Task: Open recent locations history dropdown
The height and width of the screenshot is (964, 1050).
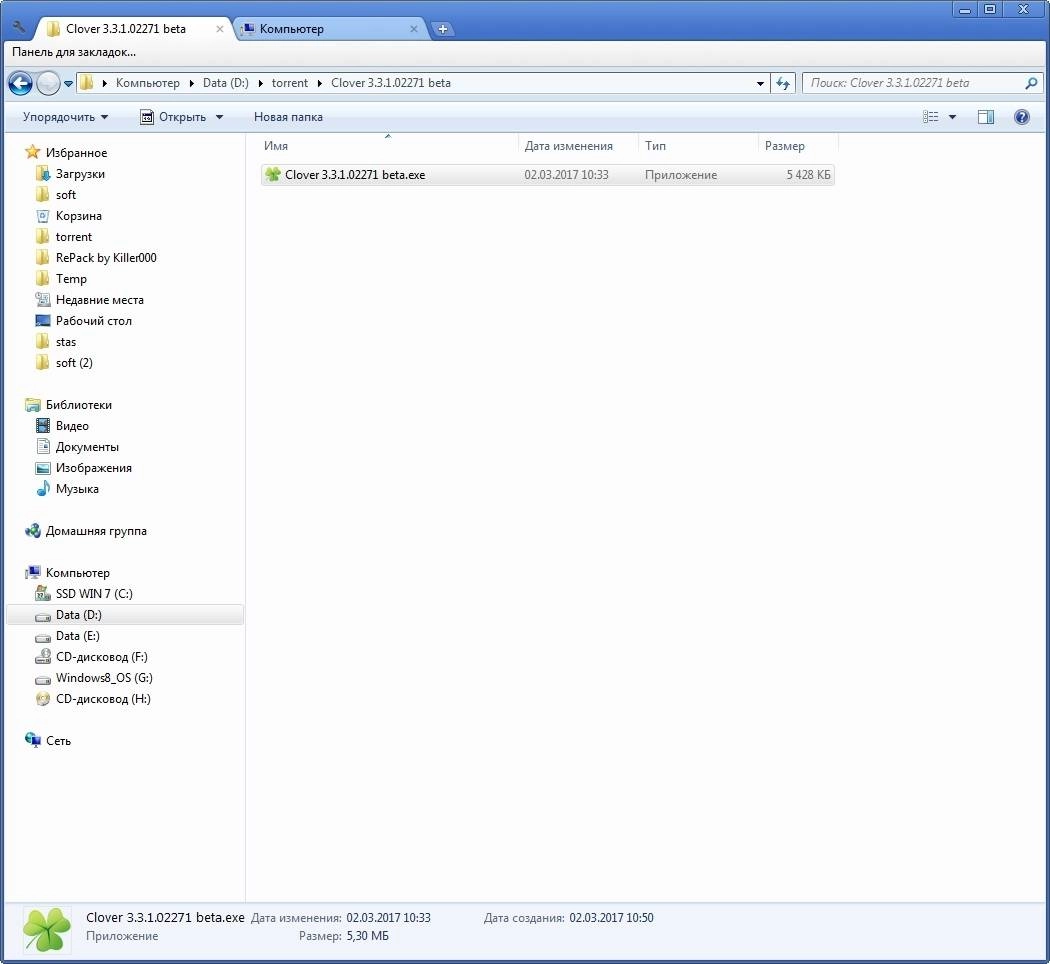Action: (x=68, y=84)
